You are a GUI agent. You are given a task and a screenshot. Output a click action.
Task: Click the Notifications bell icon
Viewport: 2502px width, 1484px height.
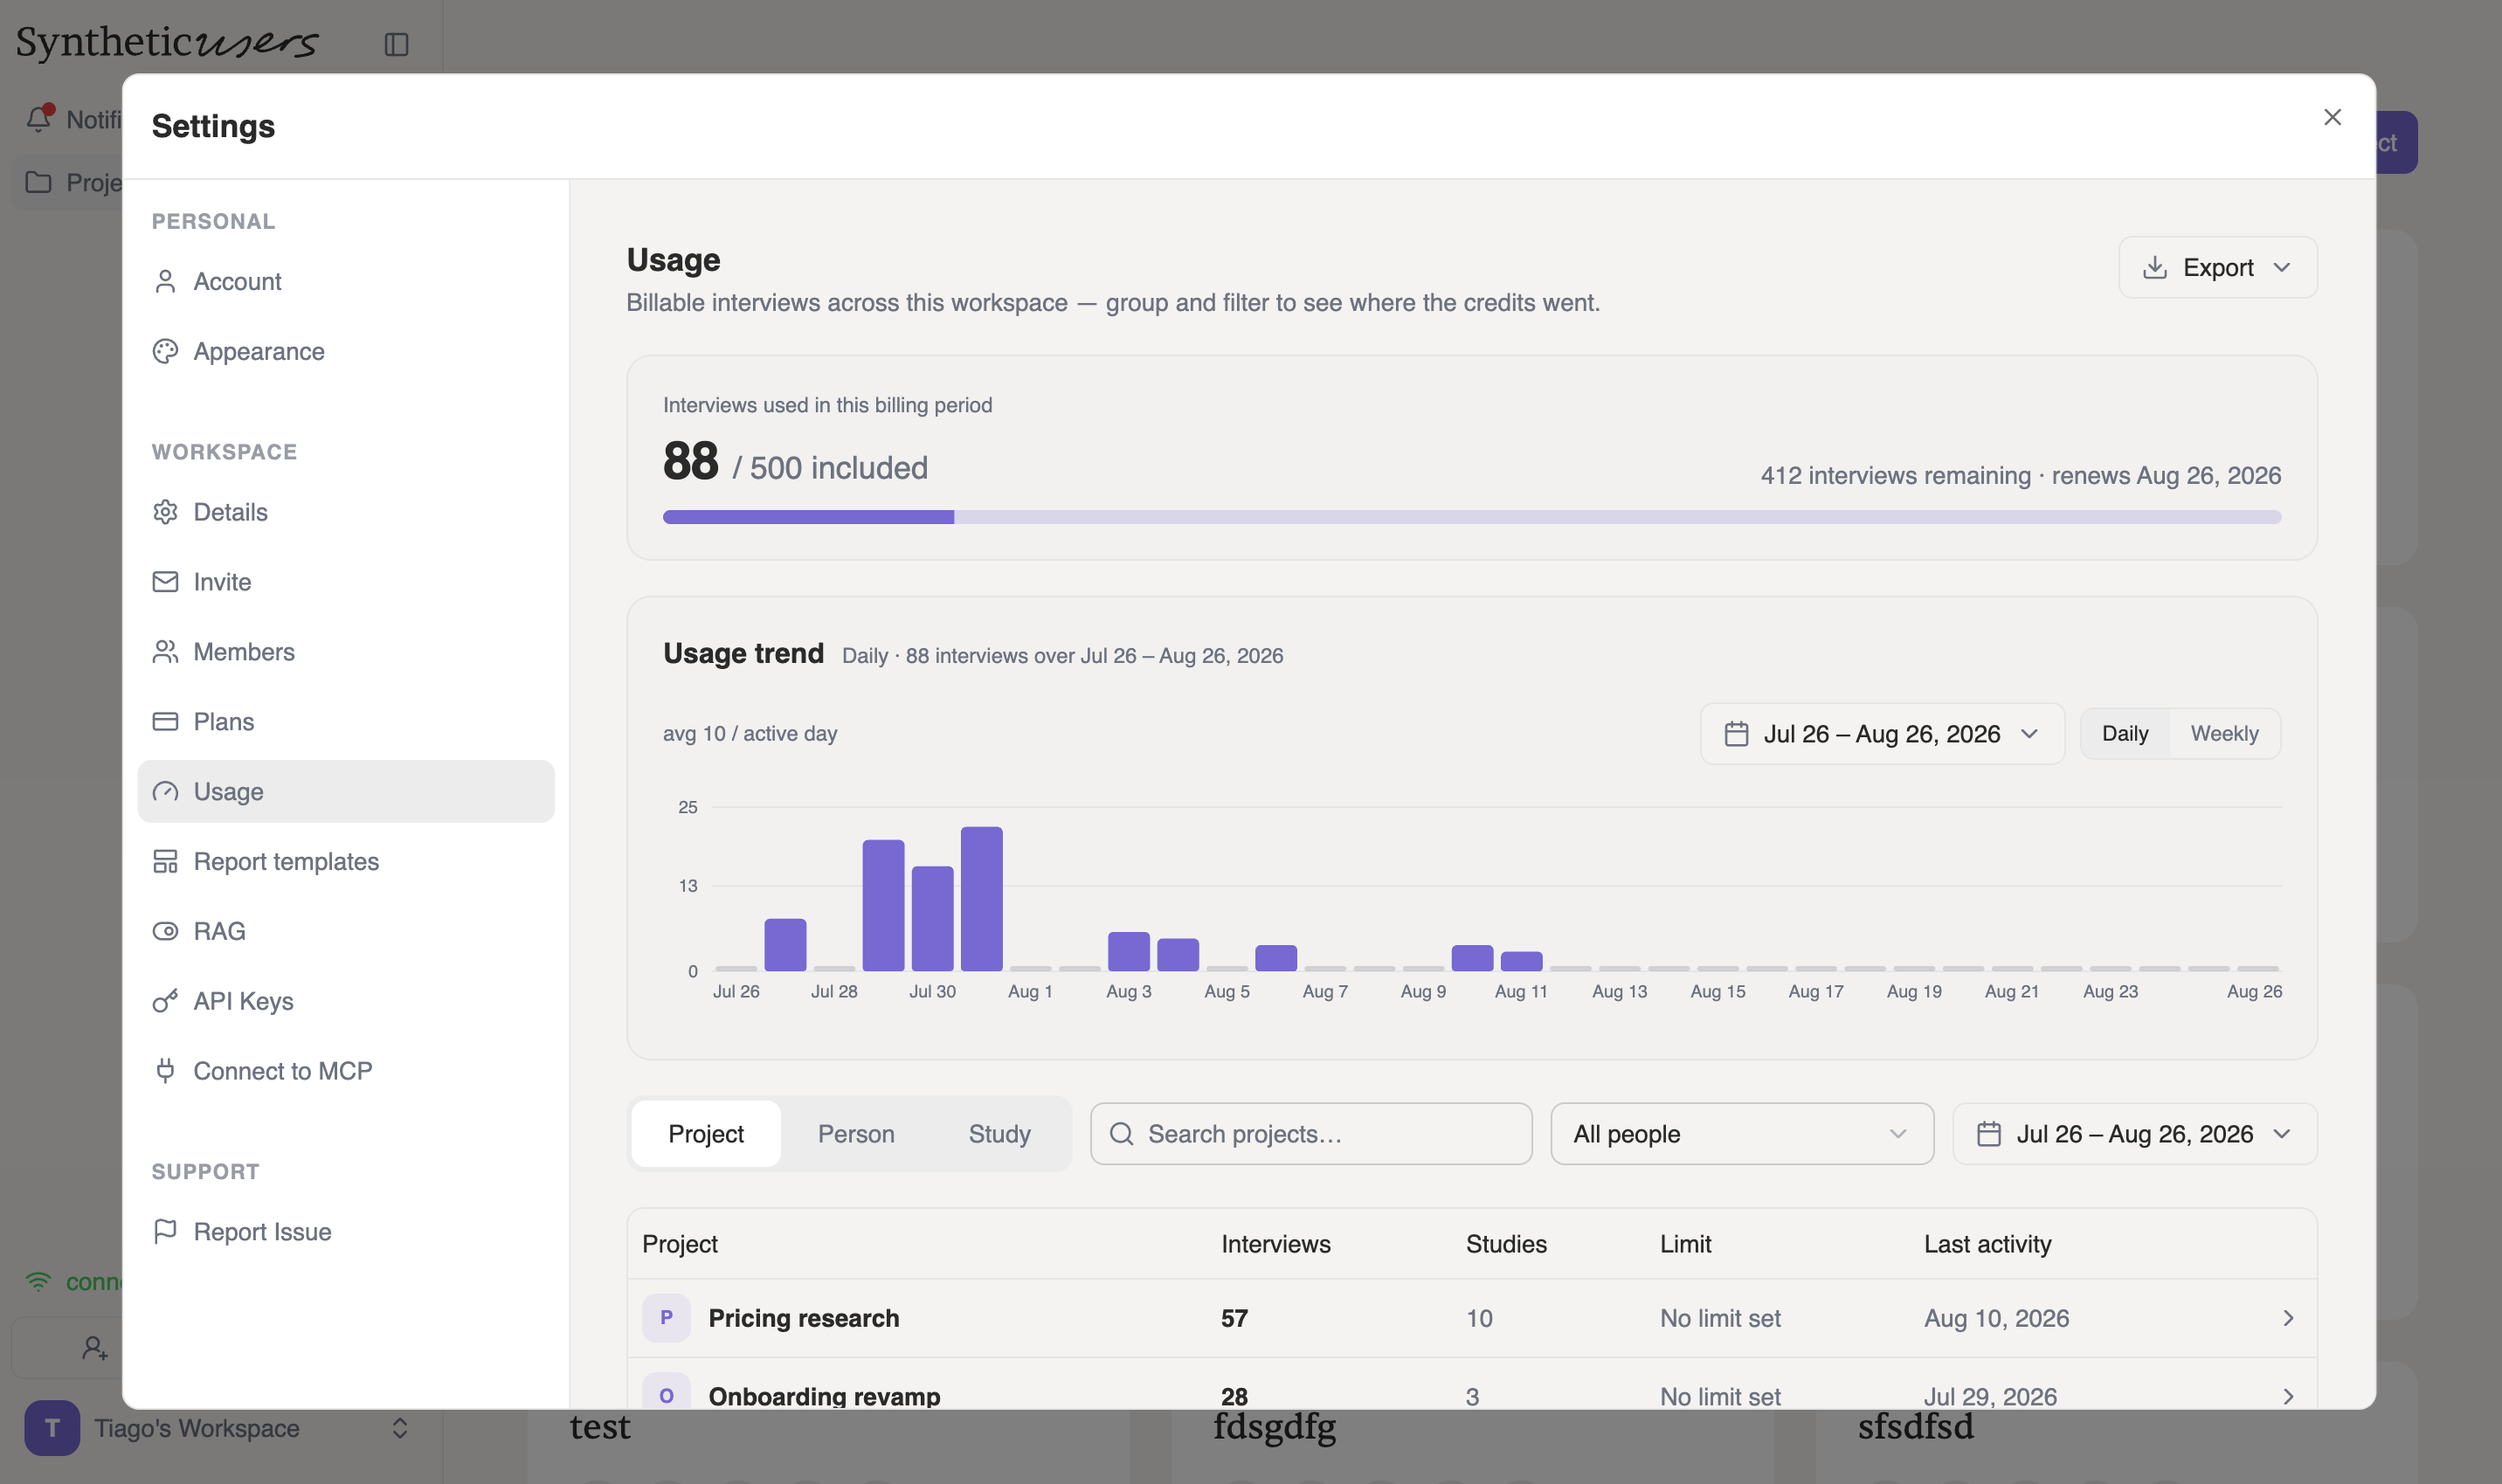click(39, 119)
